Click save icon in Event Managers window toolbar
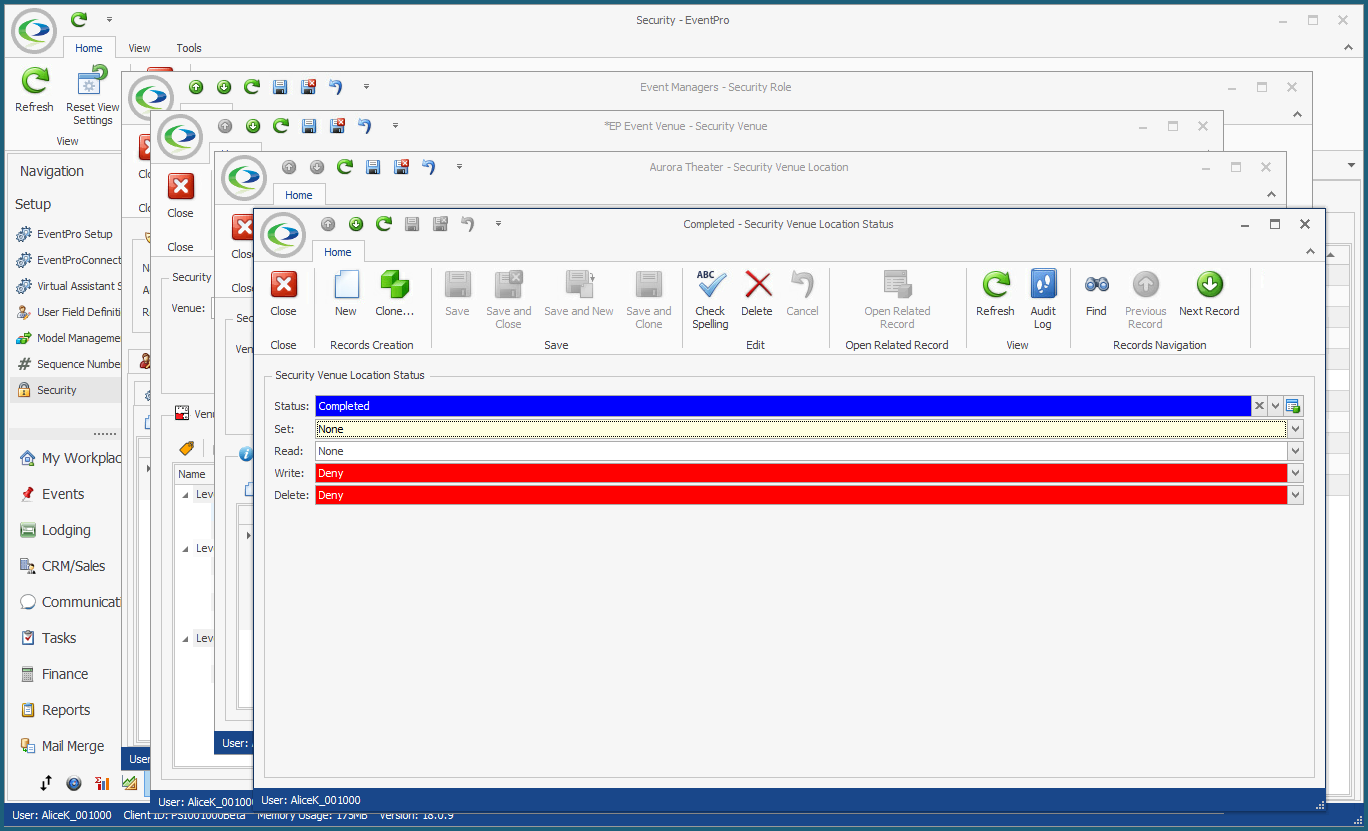The height and width of the screenshot is (831, 1368). point(281,87)
